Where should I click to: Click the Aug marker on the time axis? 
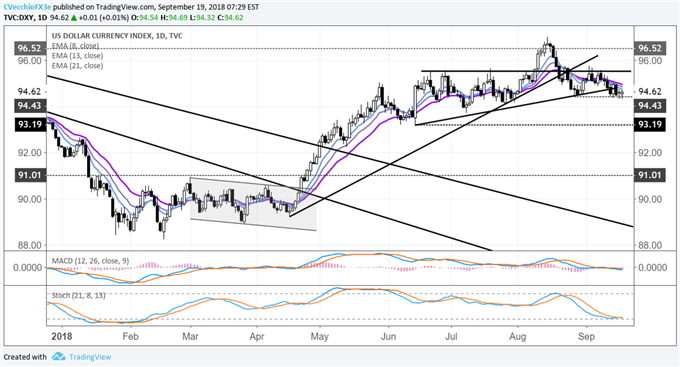[x=517, y=337]
